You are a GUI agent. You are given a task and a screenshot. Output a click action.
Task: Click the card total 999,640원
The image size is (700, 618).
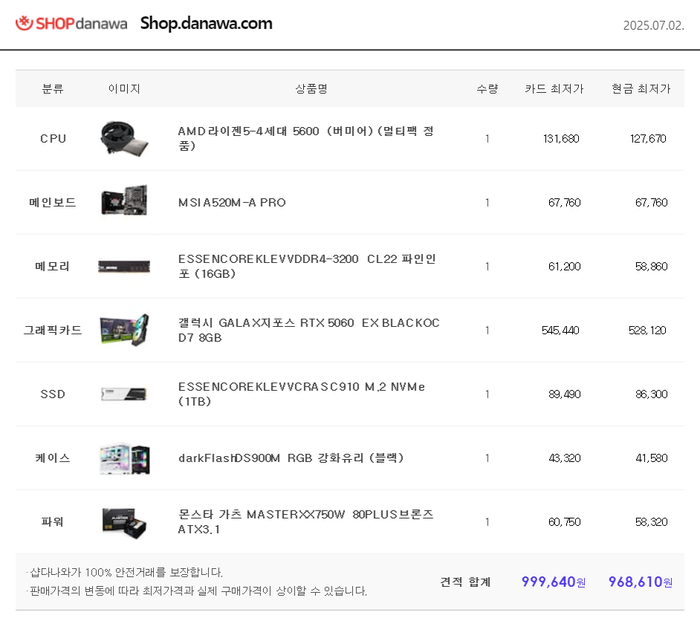pyautogui.click(x=554, y=581)
